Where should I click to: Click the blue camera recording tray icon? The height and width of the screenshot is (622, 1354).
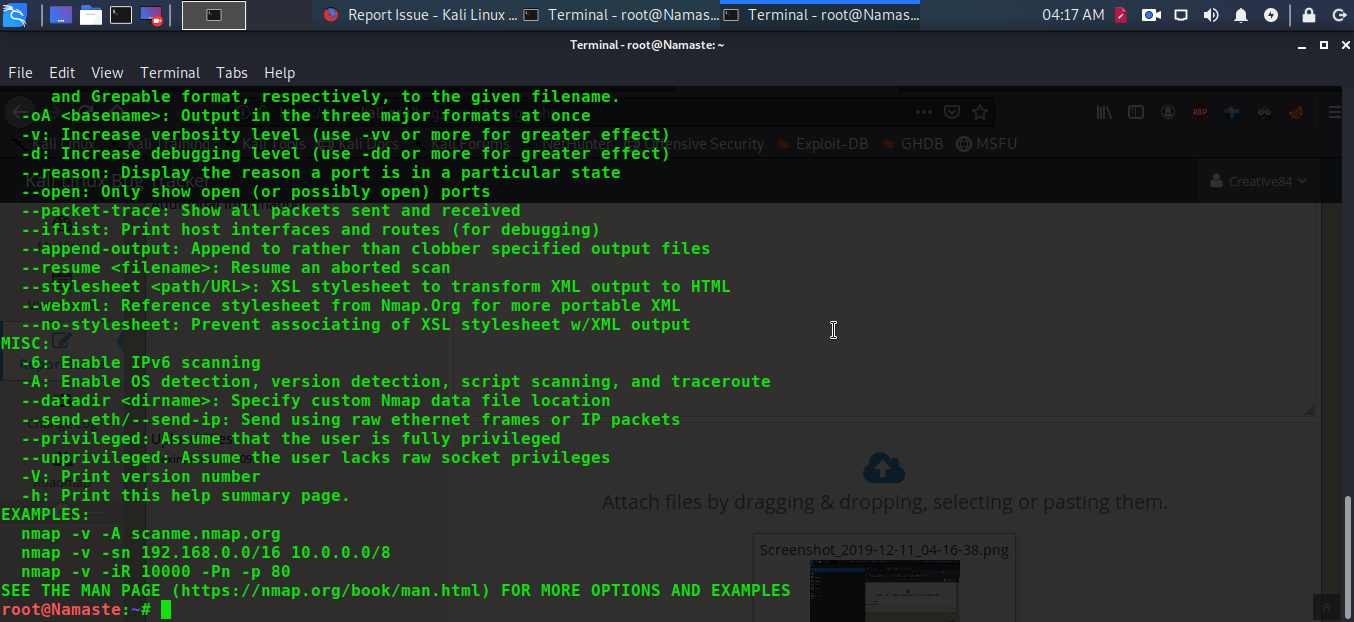click(x=1151, y=15)
